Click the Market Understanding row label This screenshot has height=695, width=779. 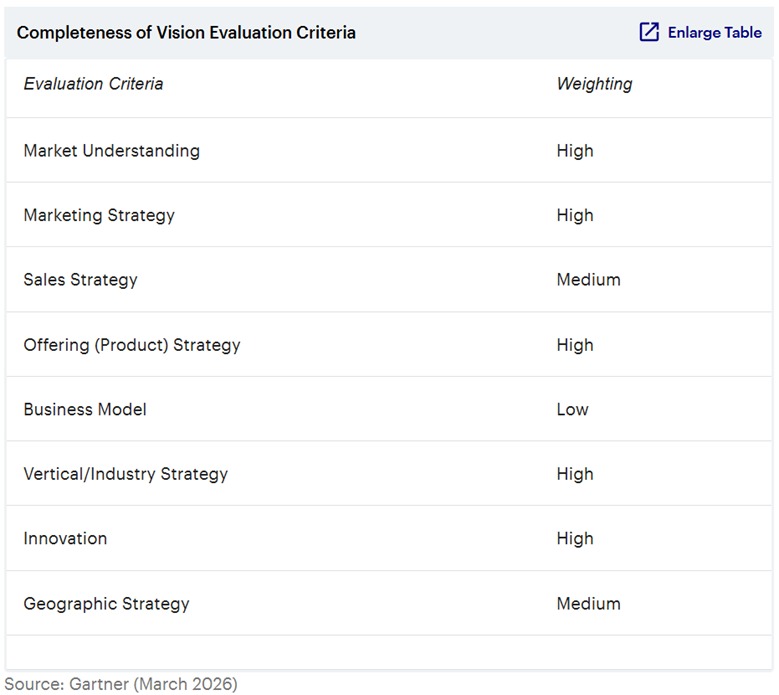(111, 151)
